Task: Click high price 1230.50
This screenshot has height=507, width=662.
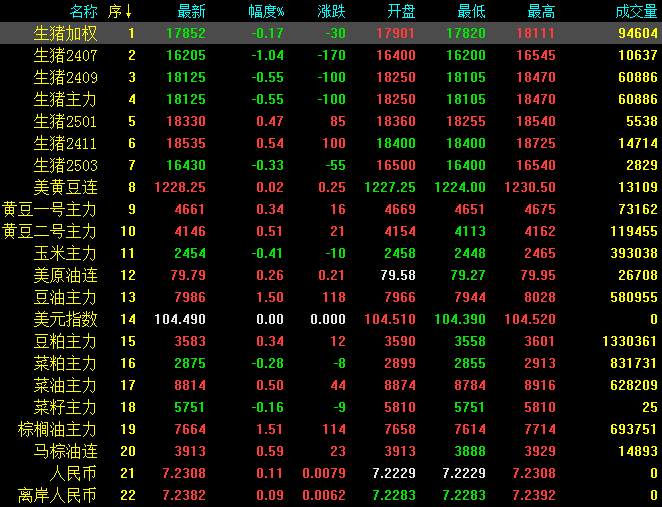Action: click(530, 187)
